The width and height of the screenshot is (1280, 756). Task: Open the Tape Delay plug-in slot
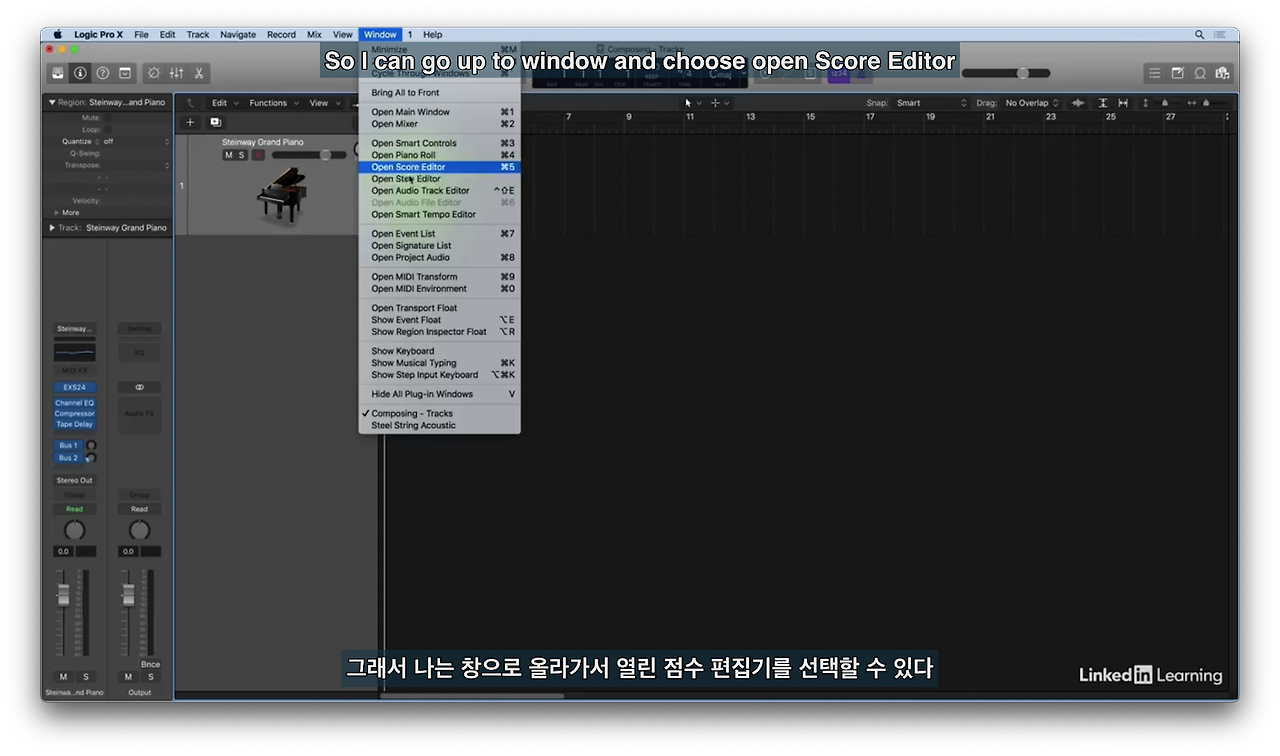(x=74, y=424)
